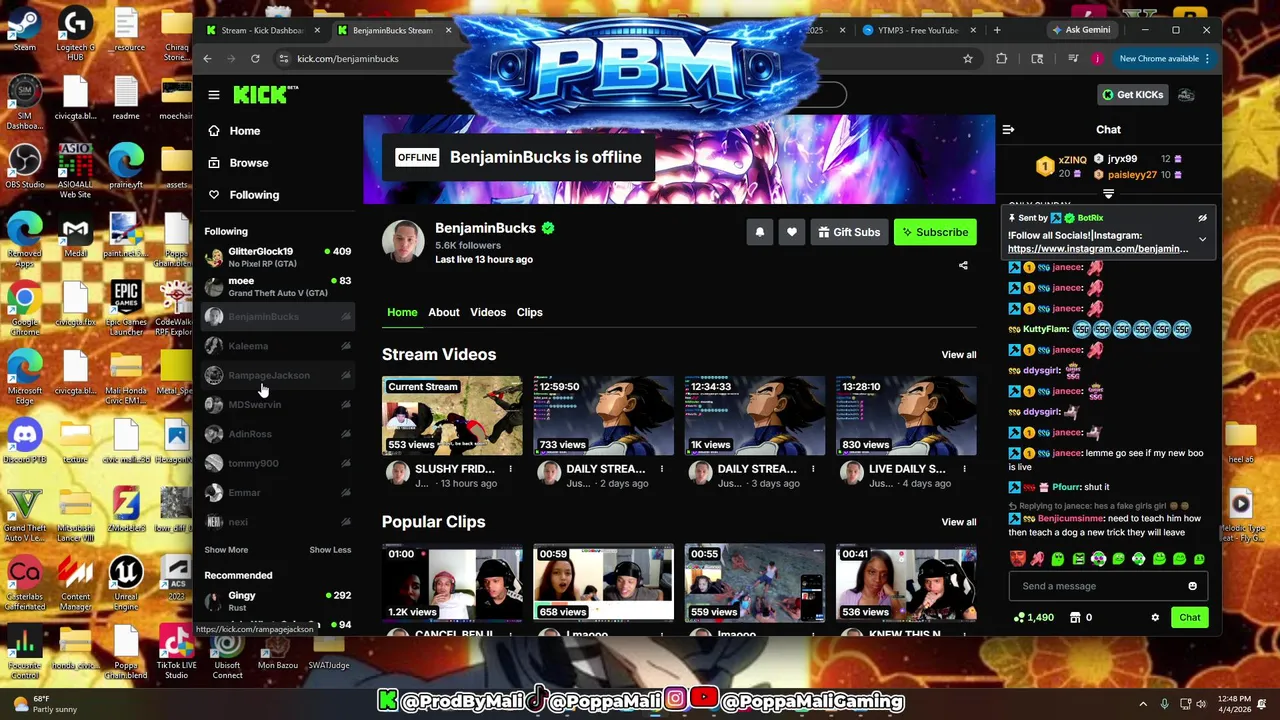Click green Chat send button
This screenshot has width=1280, height=720.
pyautogui.click(x=1189, y=618)
